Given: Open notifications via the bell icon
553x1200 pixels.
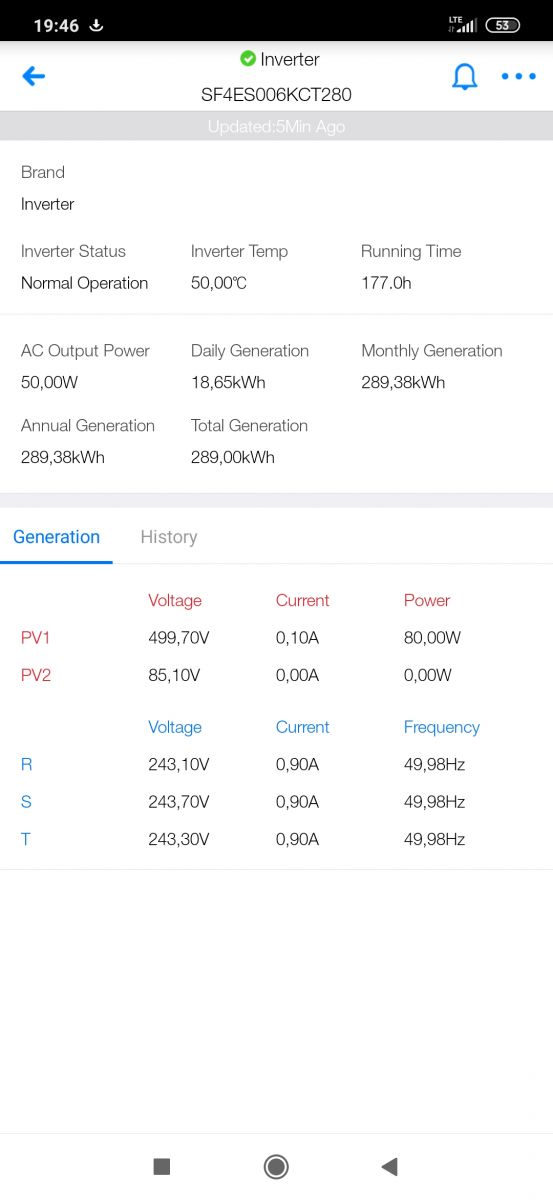Looking at the screenshot, I should point(465,77).
